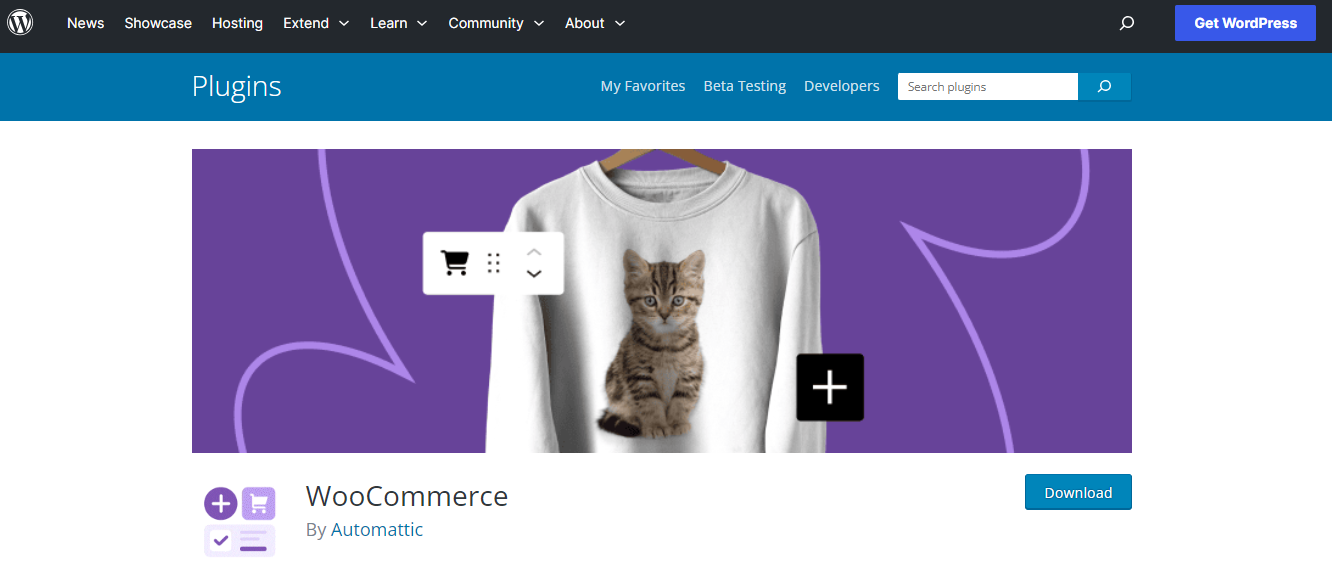Open the Automattic author link
This screenshot has height=574, width=1332.
[x=377, y=530]
